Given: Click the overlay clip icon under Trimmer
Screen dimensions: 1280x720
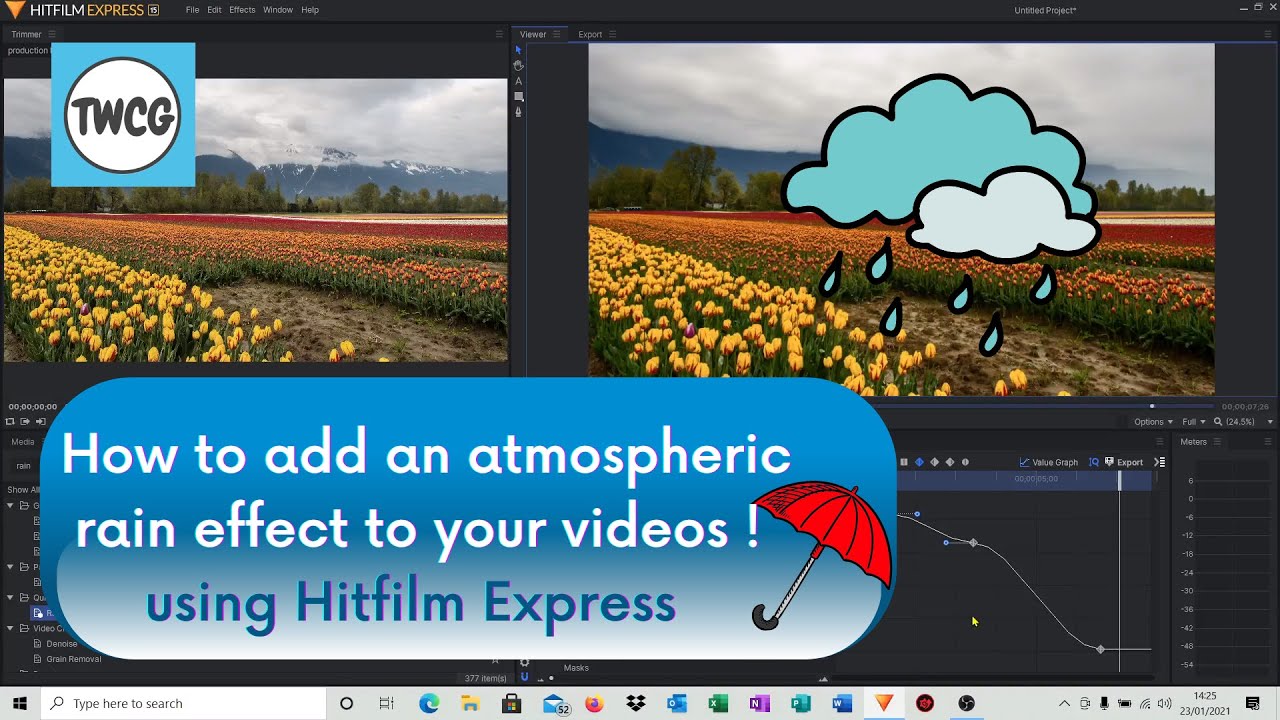Looking at the screenshot, I should [x=40, y=422].
